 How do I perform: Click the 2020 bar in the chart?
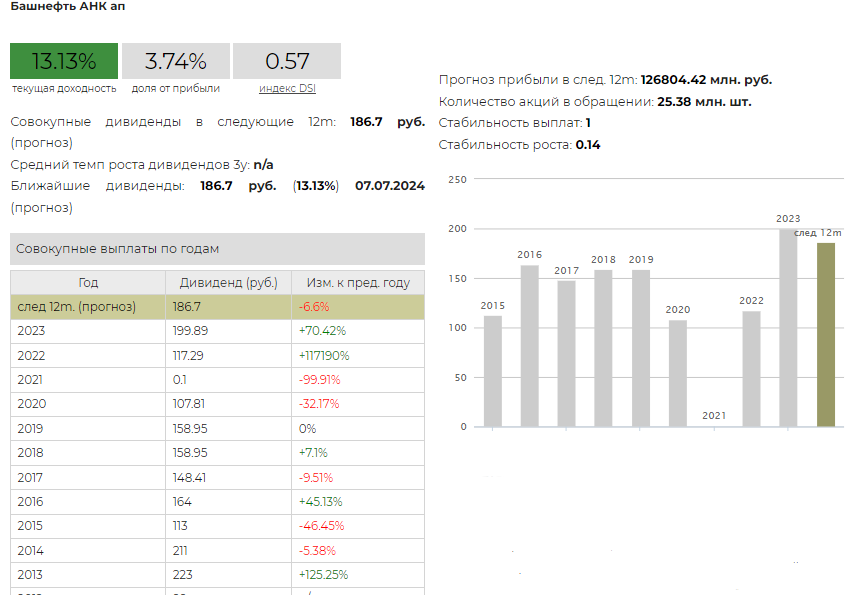[678, 374]
